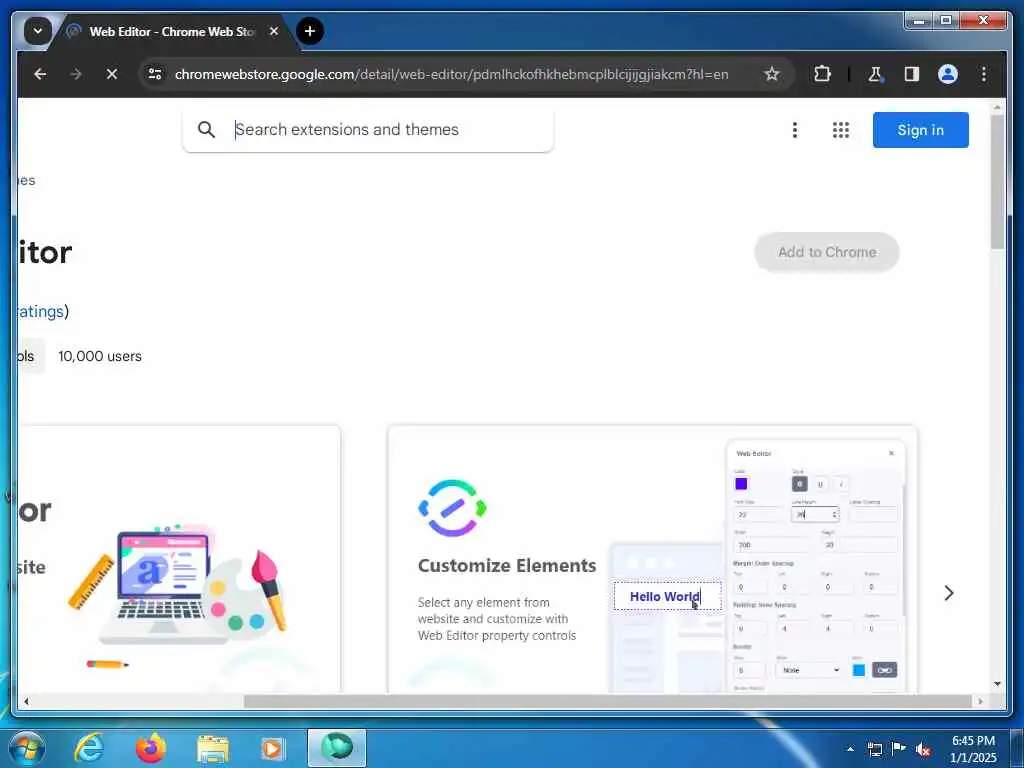The height and width of the screenshot is (768, 1024).
Task: Open the 6:45 PM clock and date
Action: [973, 749]
